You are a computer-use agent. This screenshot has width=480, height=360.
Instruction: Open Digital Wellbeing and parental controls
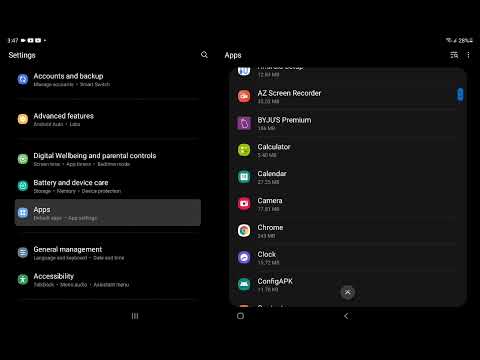click(x=108, y=159)
